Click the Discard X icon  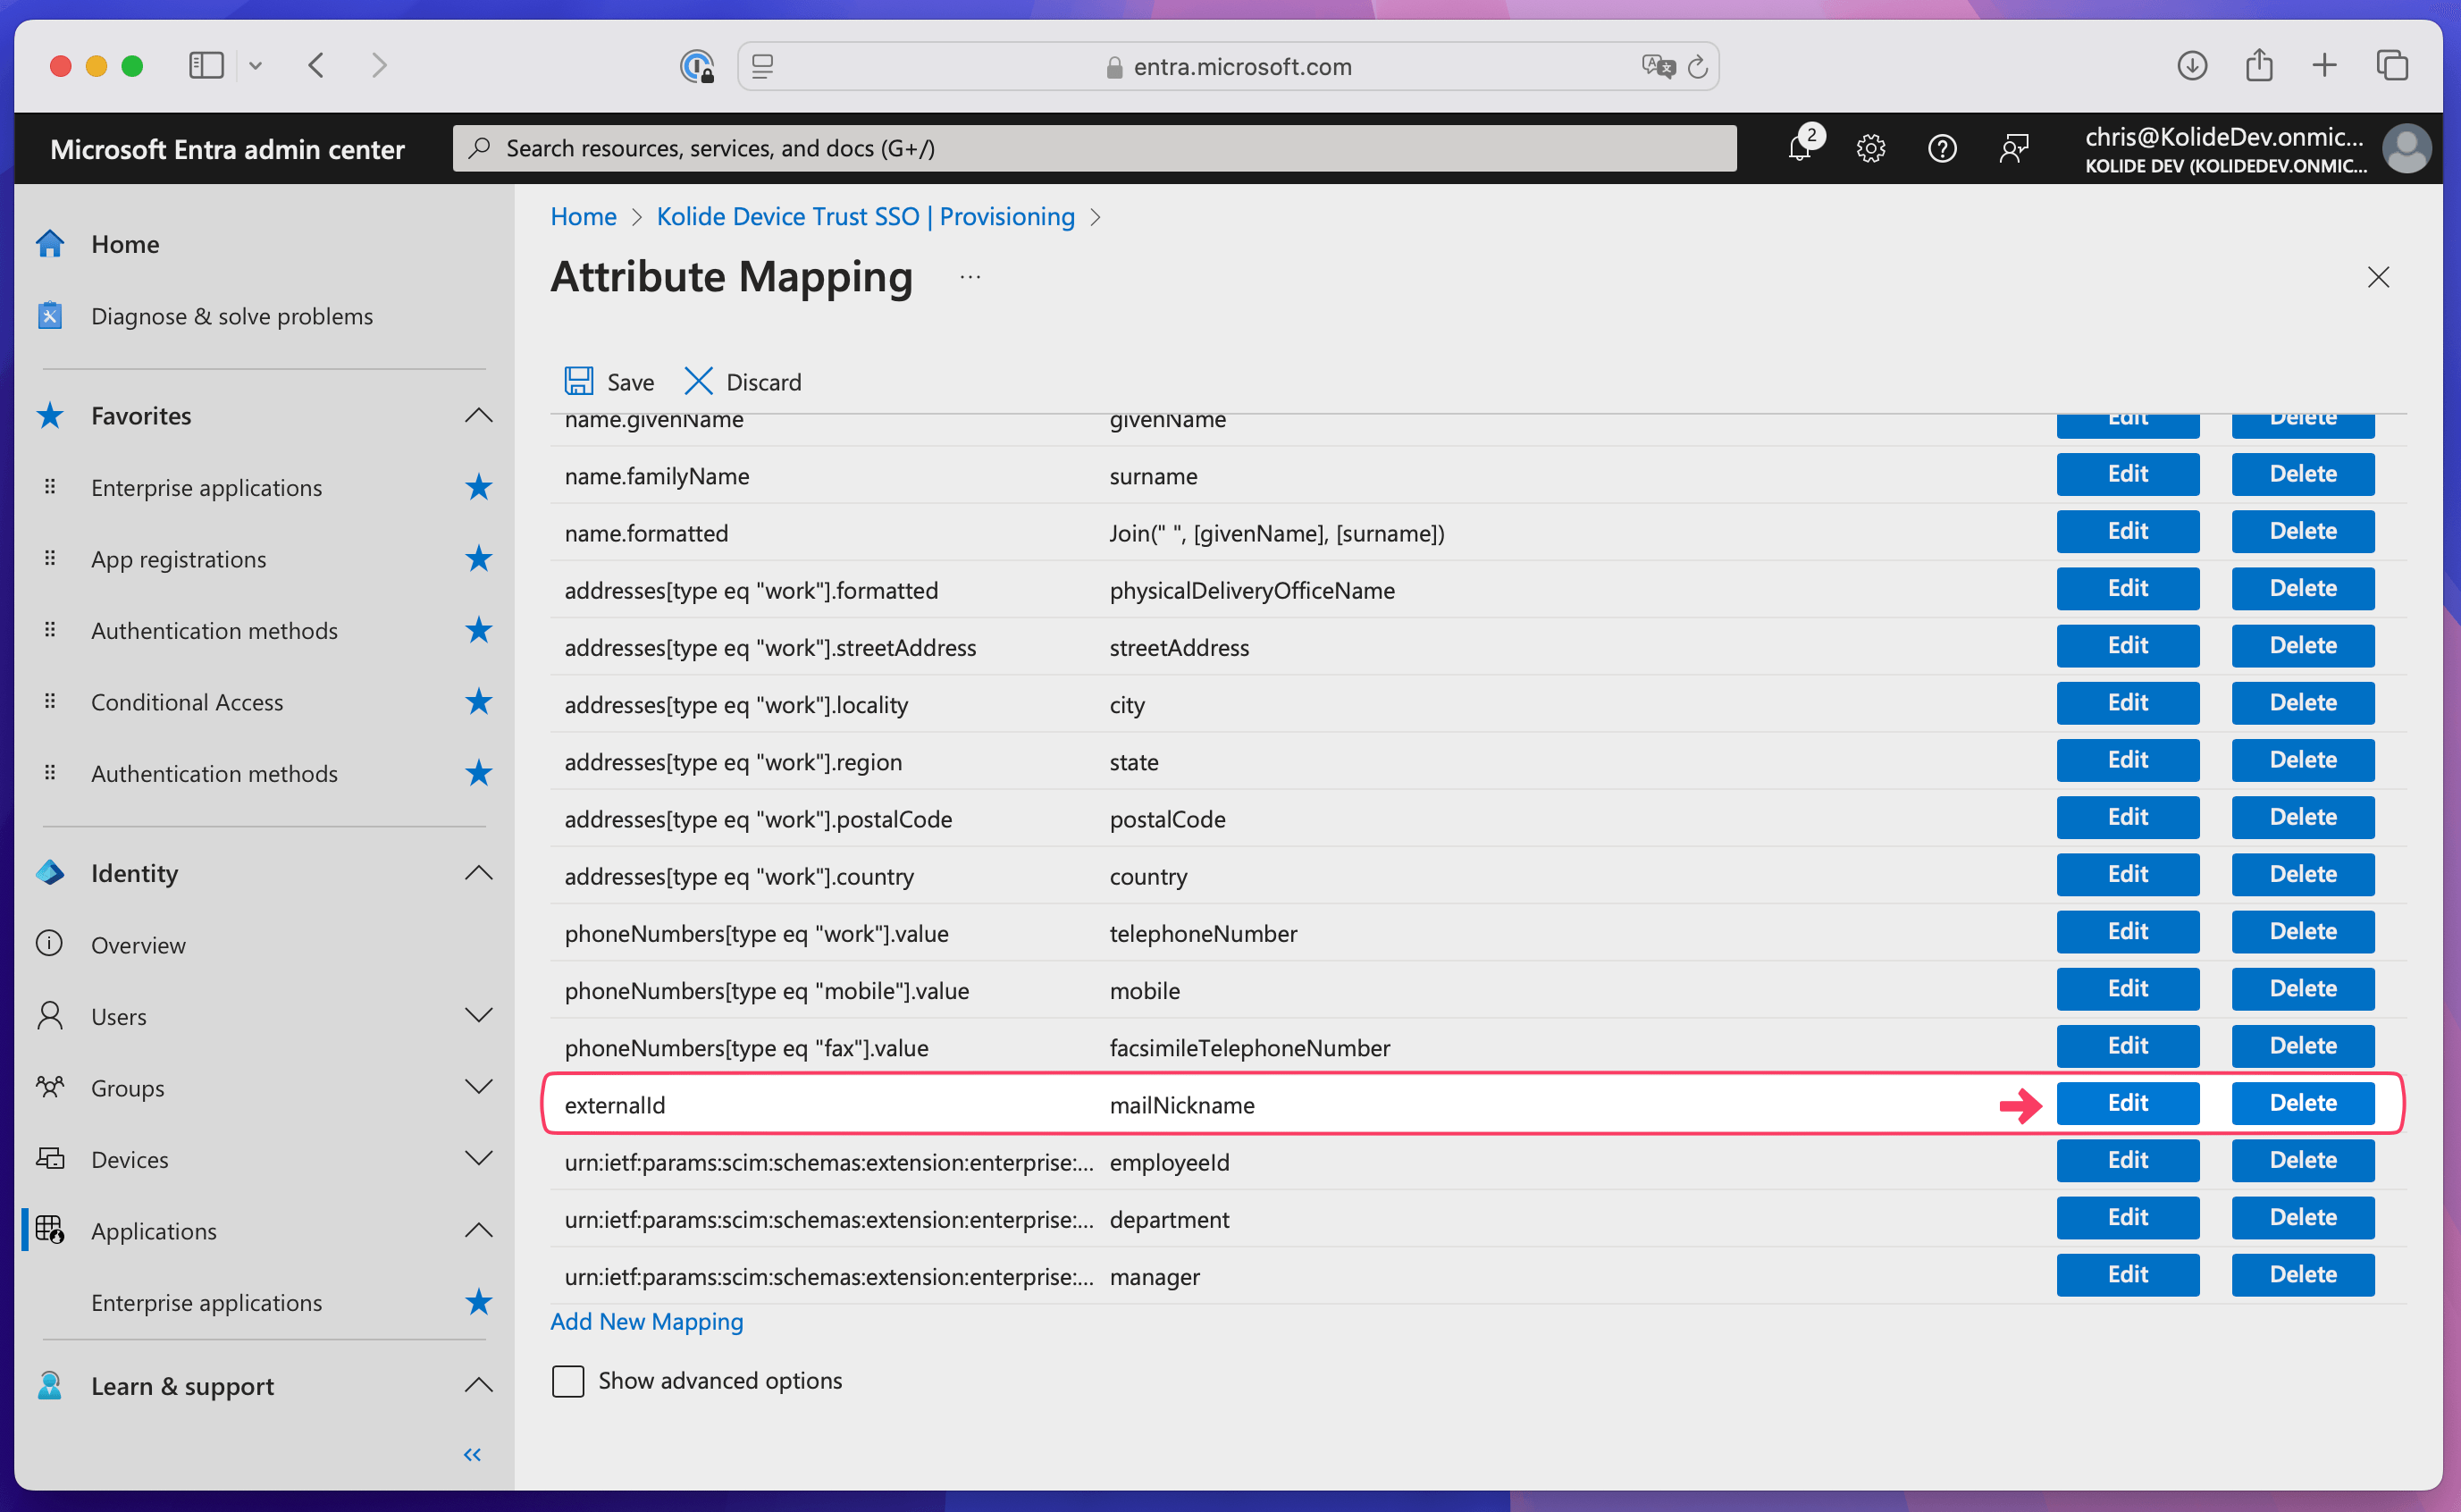click(x=698, y=381)
